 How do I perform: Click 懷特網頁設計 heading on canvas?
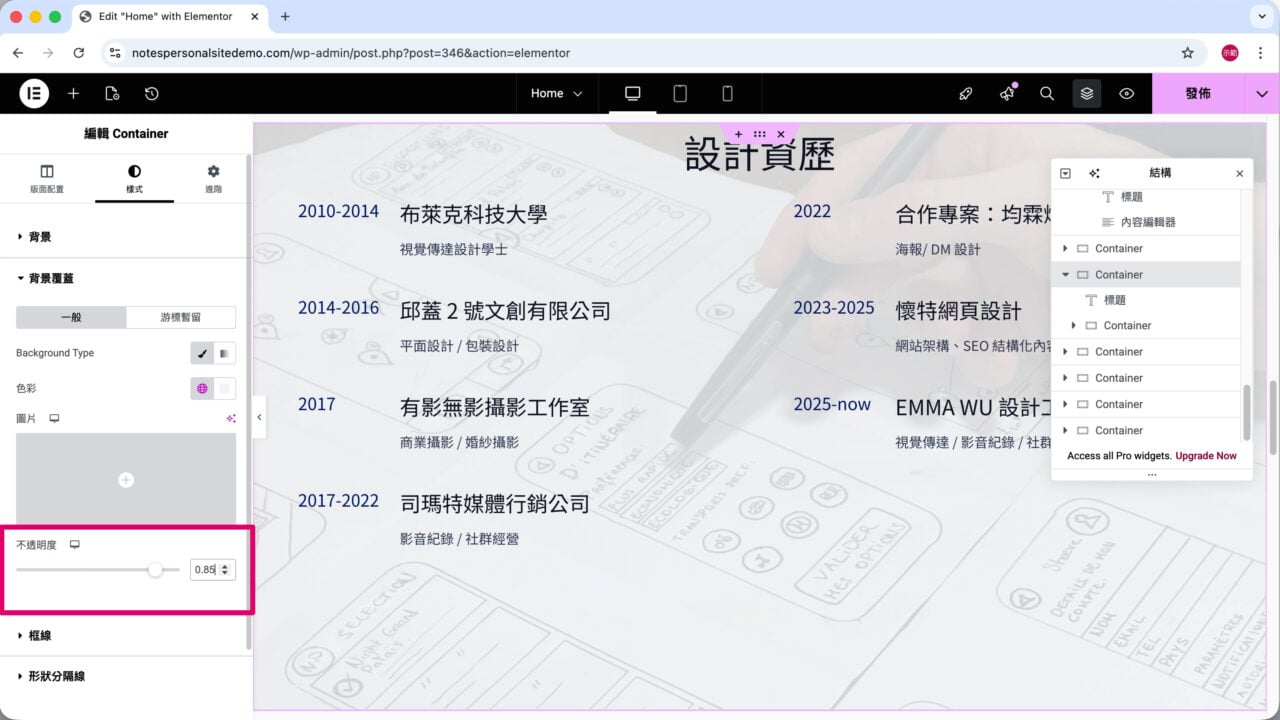tap(958, 311)
